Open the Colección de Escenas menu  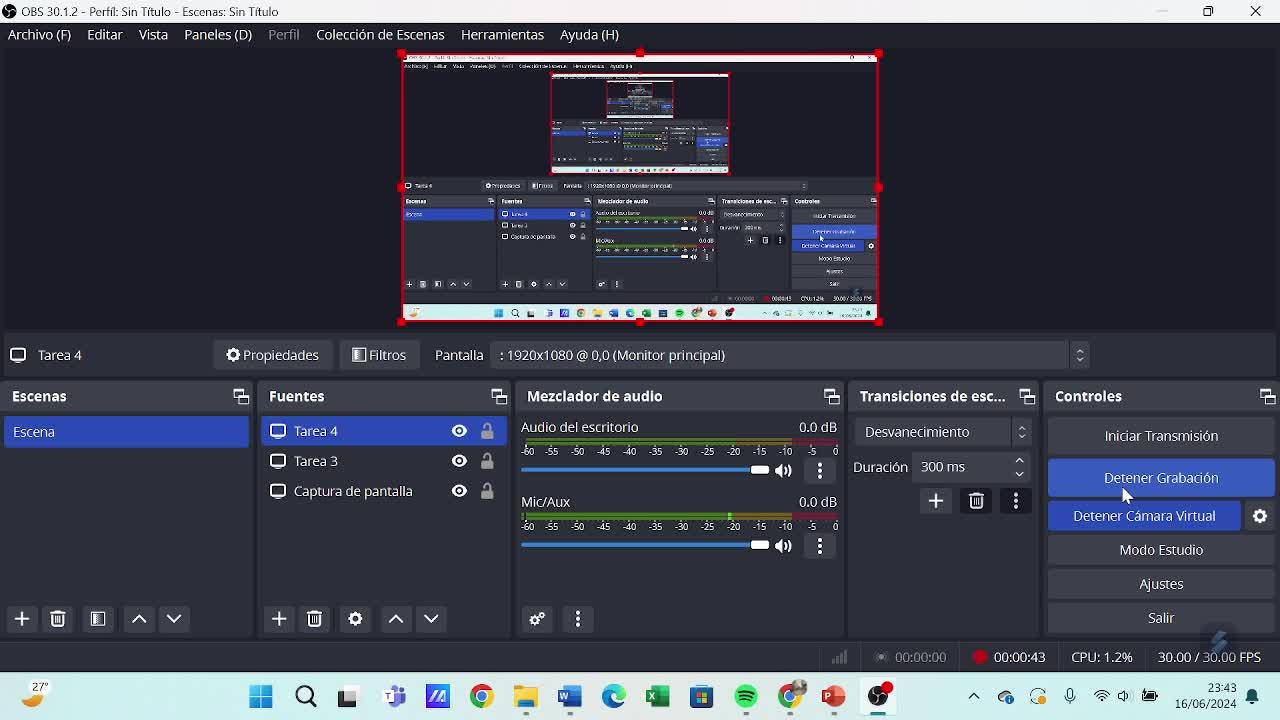(x=380, y=34)
